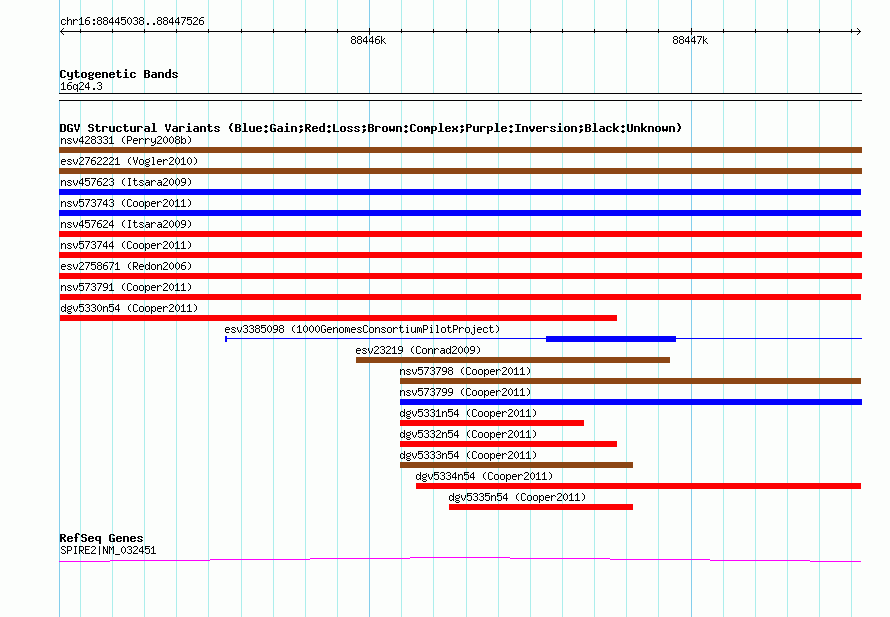Click the dgv5330n54 (Cooper2011) red bar
The width and height of the screenshot is (890, 617).
pos(338,318)
